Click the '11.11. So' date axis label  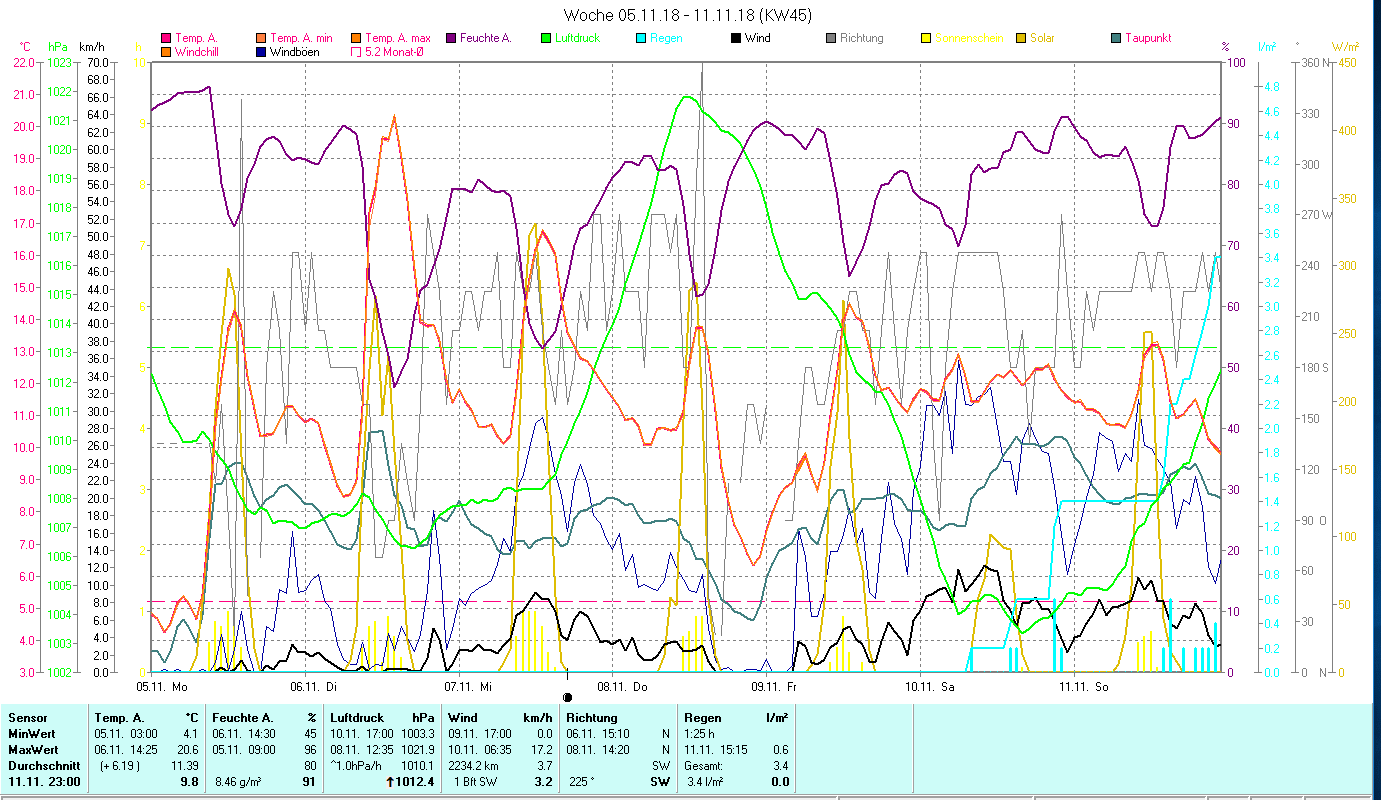coord(1084,686)
